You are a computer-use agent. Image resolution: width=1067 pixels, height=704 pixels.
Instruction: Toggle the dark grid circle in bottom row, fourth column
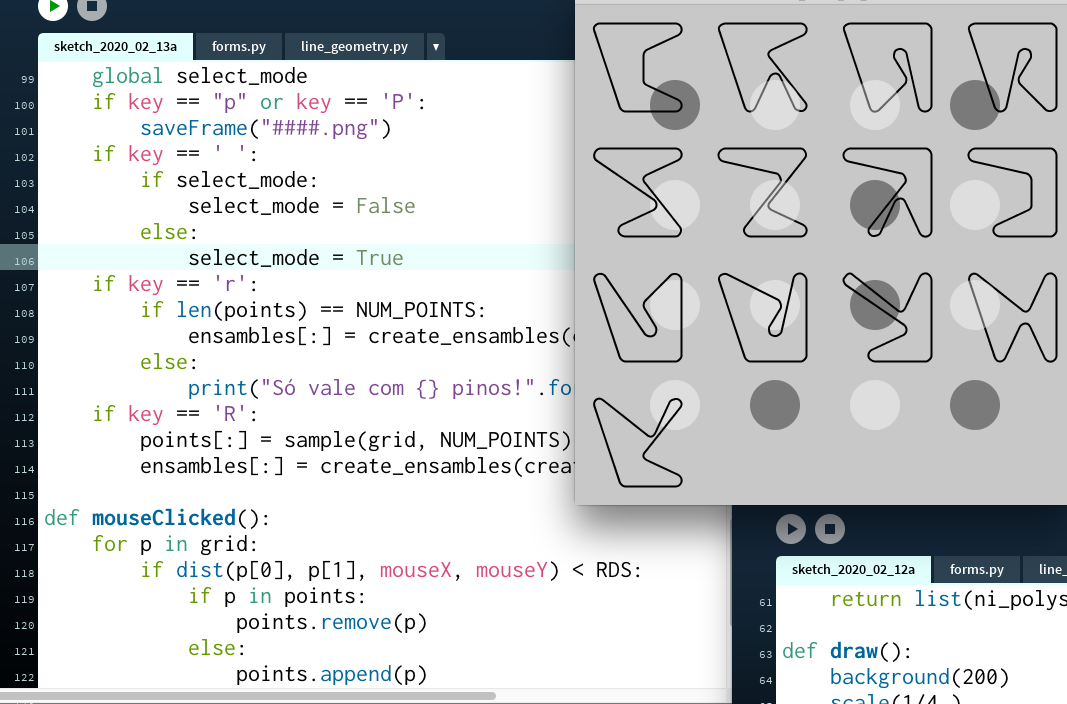pyautogui.click(x=975, y=405)
